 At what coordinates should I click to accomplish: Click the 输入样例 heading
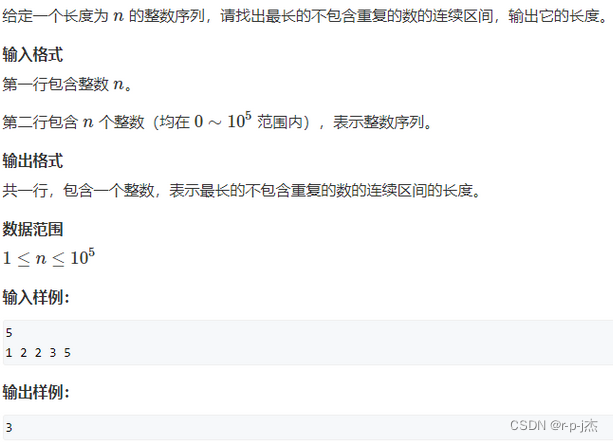pos(36,297)
